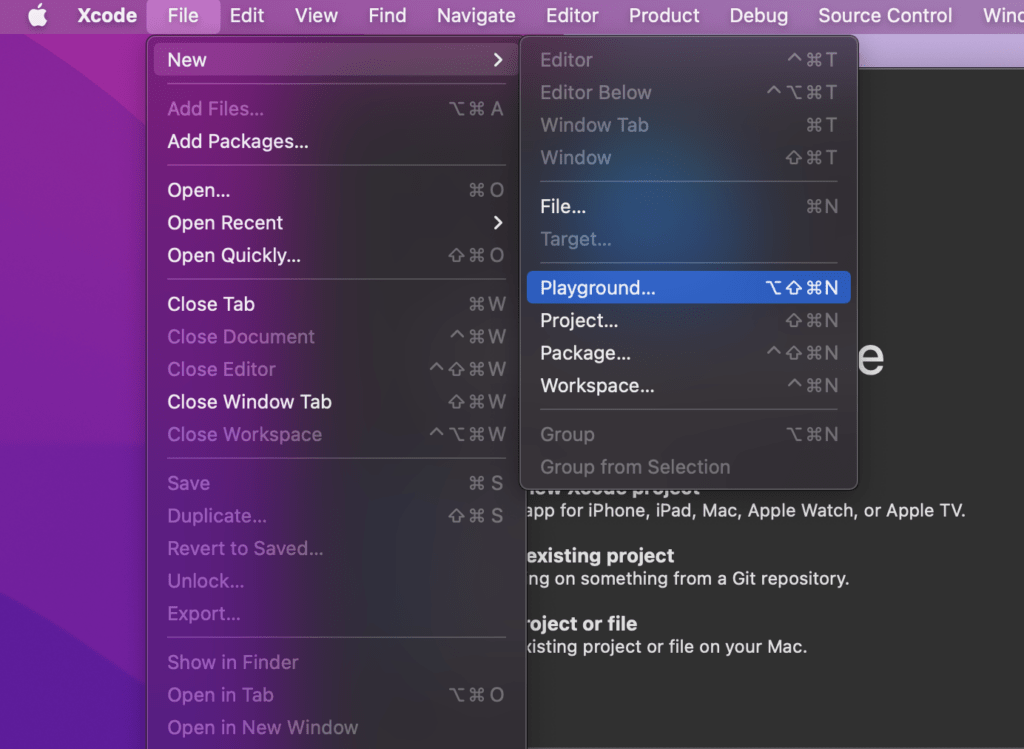
Task: Open the Apple menu
Action: 38,16
